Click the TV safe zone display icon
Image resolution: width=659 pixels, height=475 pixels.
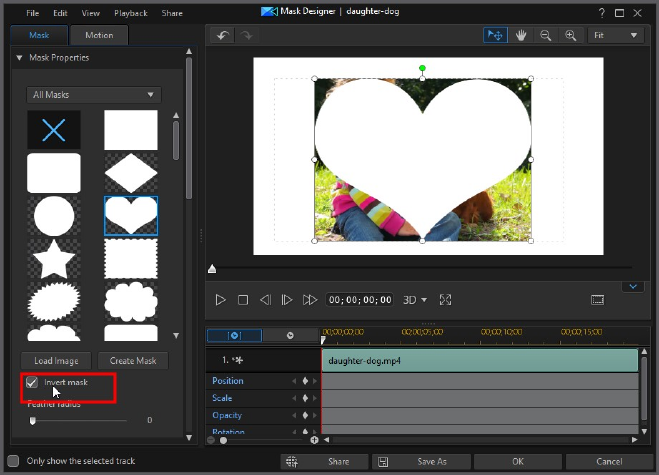point(597,300)
